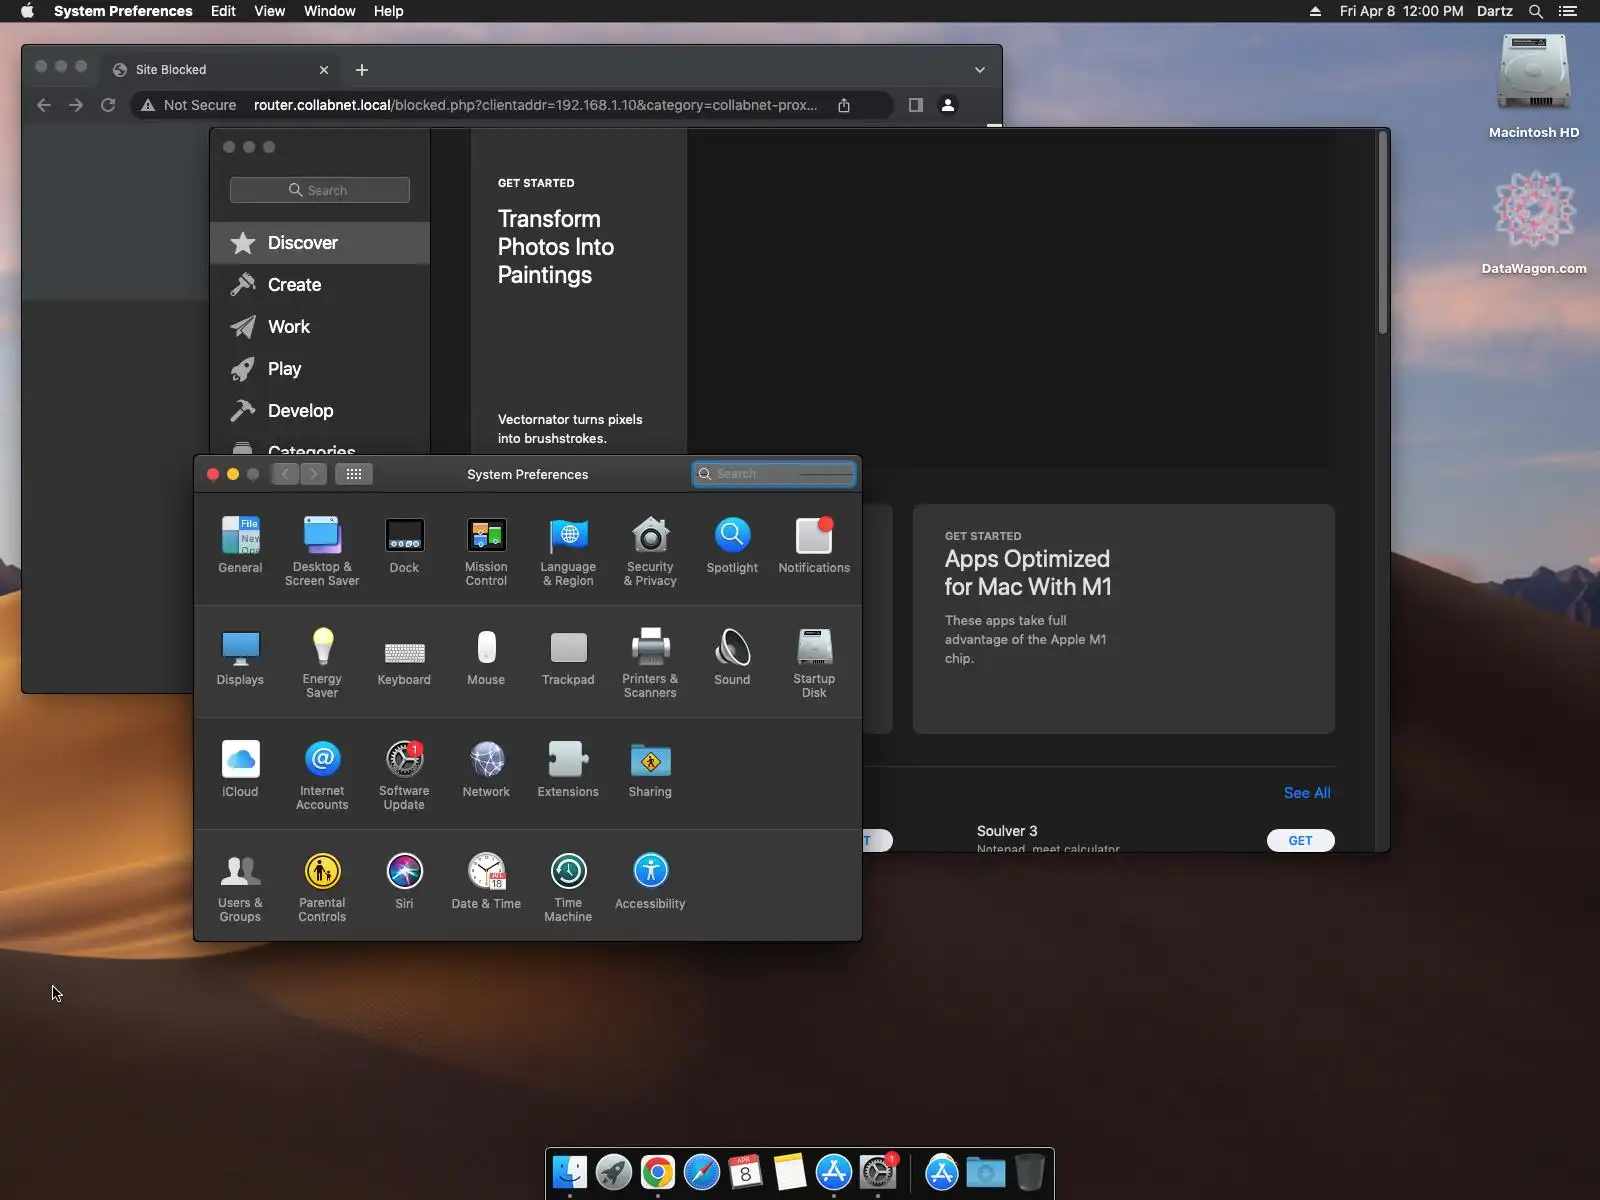Open the Sound preferences pane
This screenshot has width=1600, height=1200.
[732, 657]
